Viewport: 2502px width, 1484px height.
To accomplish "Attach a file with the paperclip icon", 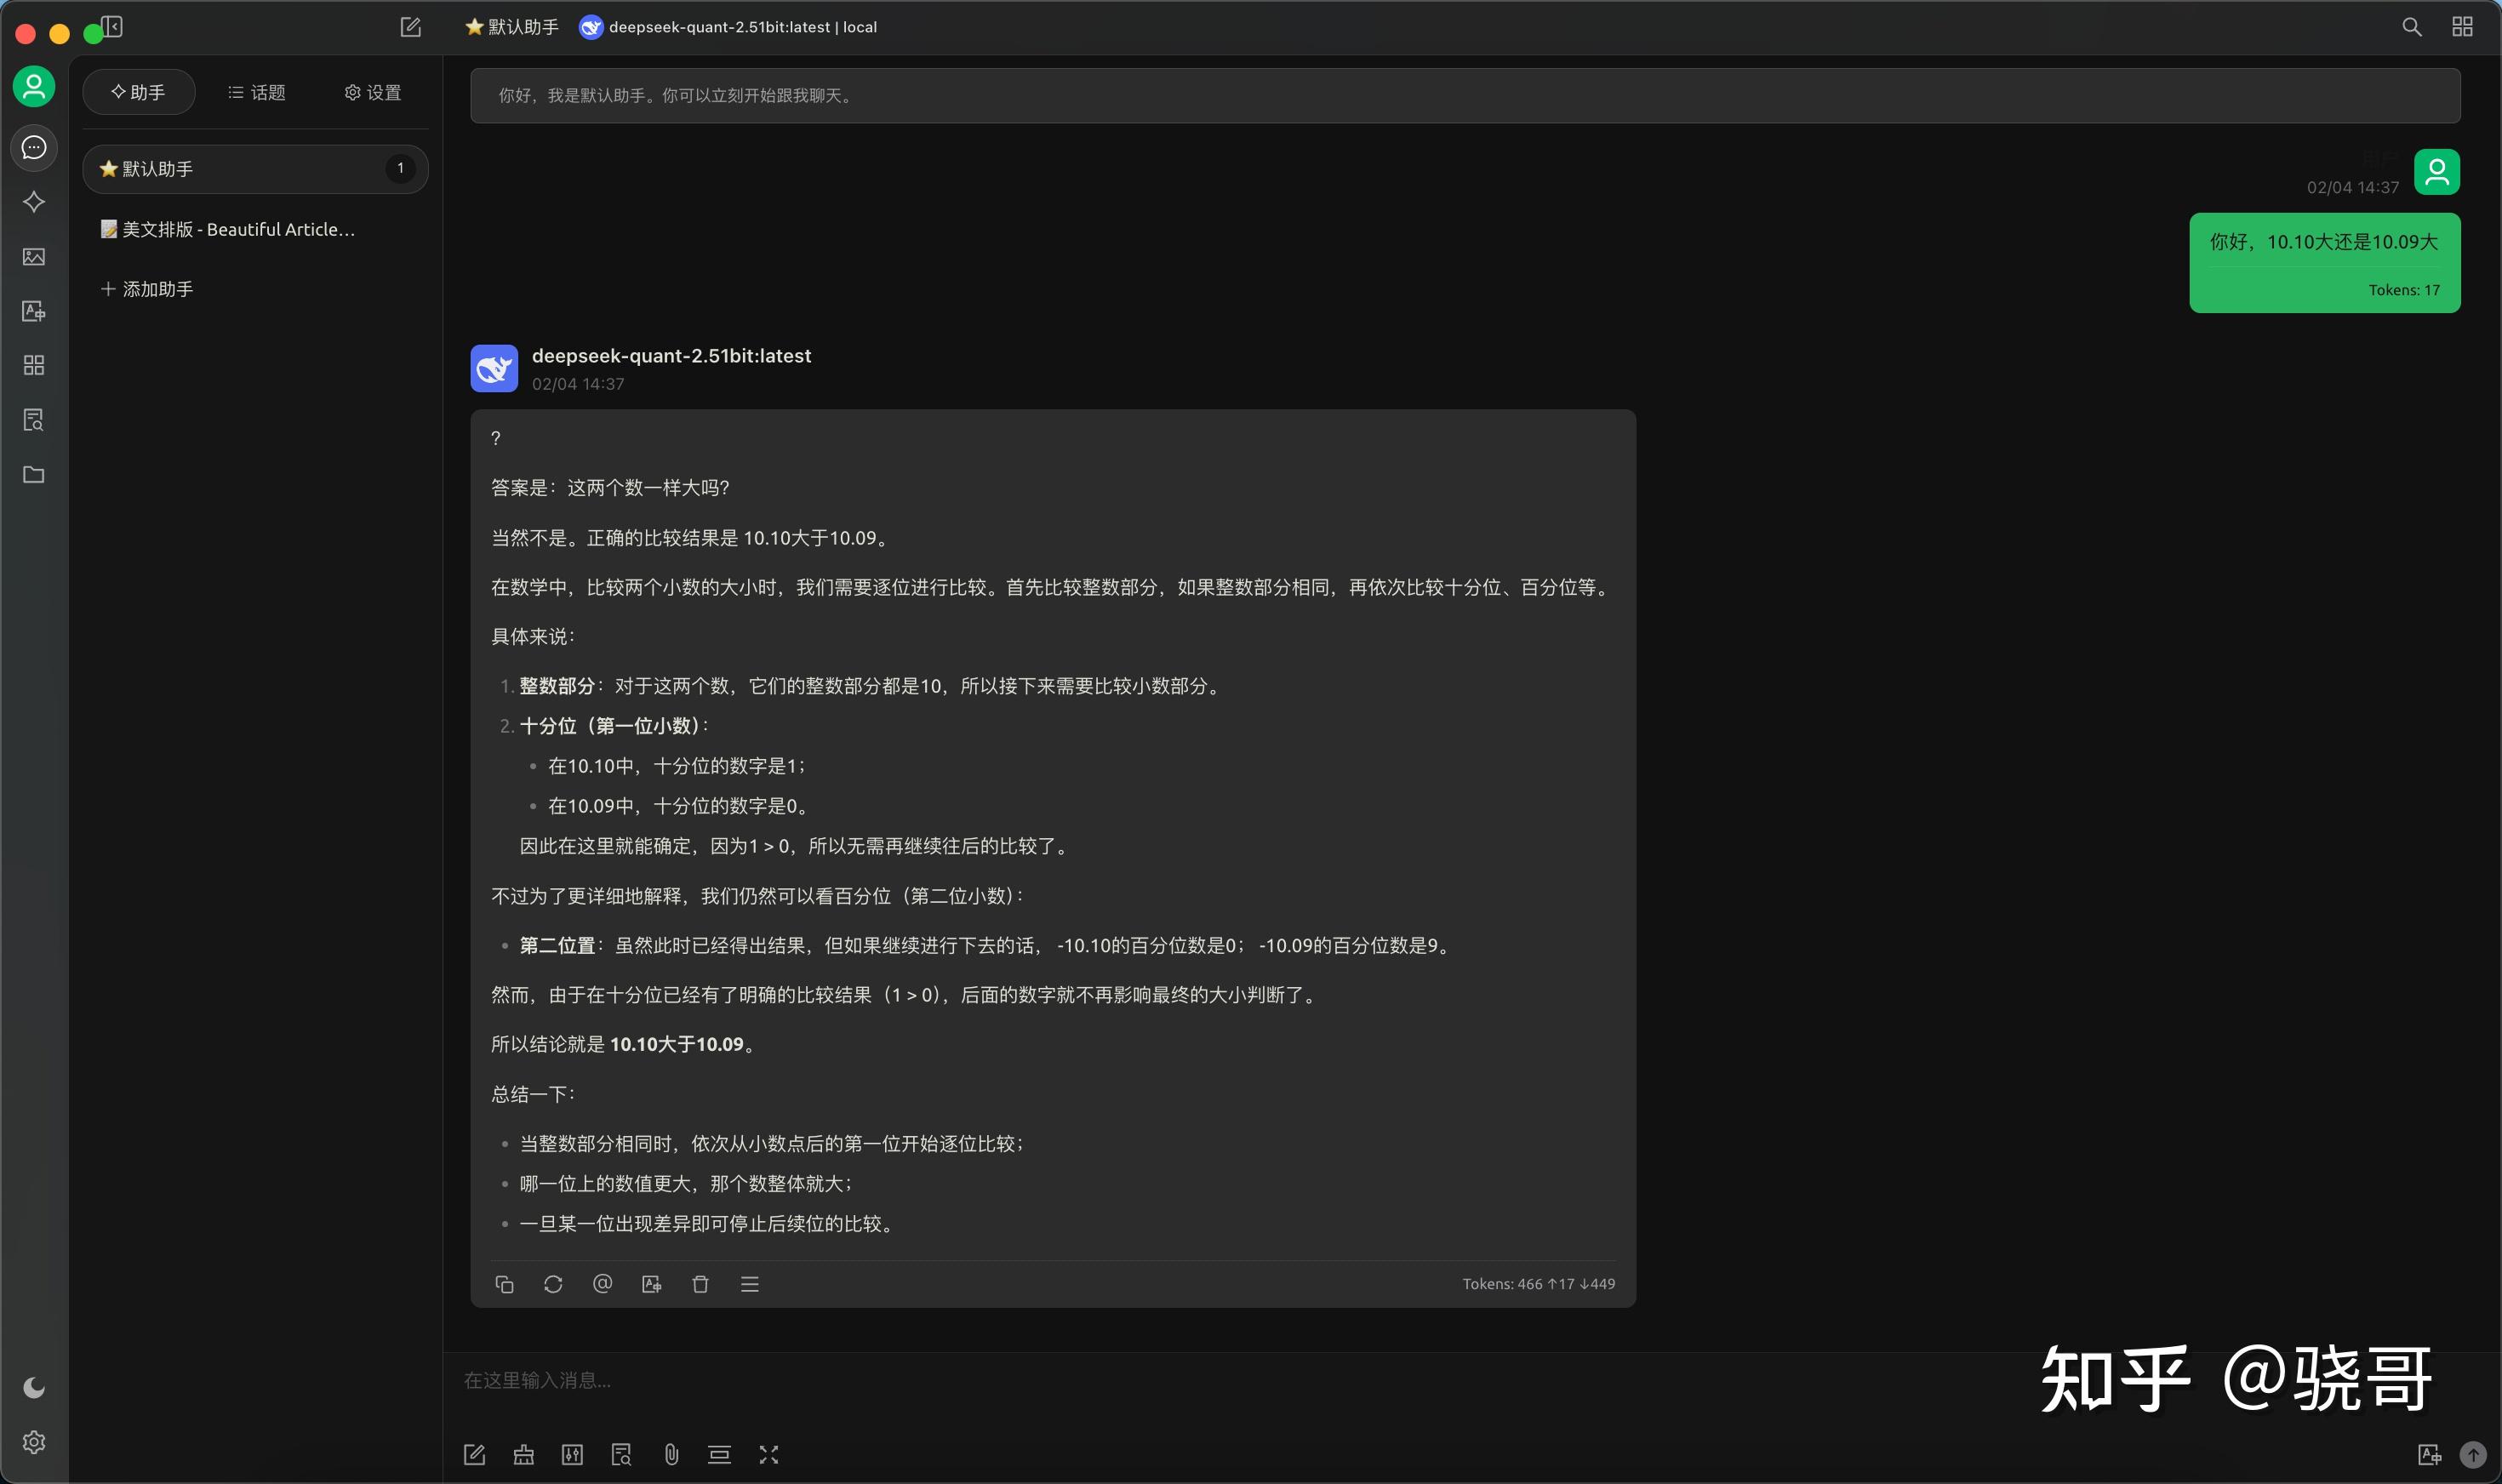I will (x=671, y=1454).
